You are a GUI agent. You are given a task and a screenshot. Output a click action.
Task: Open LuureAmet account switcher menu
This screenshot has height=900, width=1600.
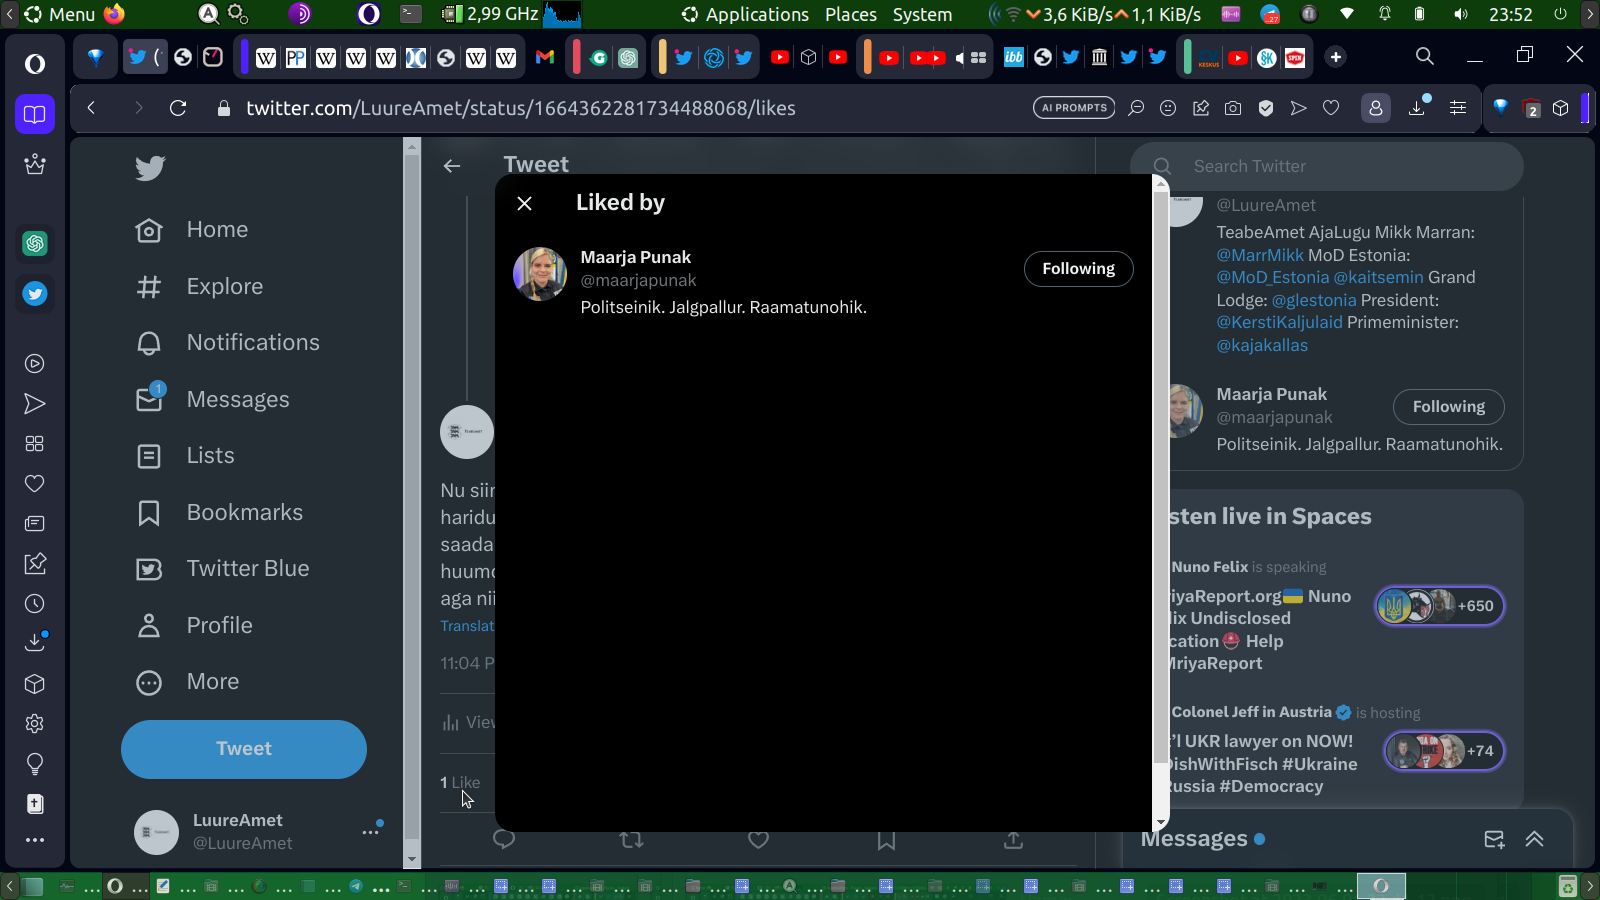[260, 831]
